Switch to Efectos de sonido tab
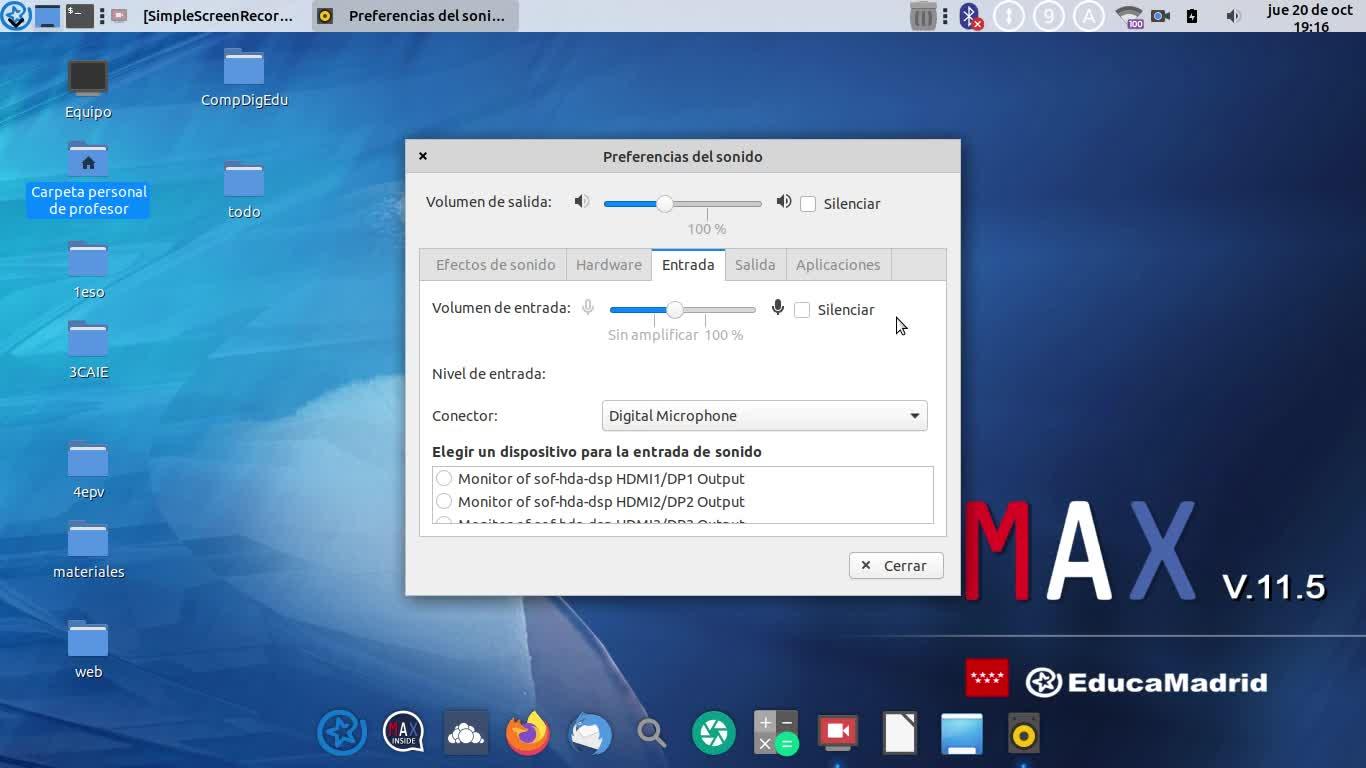The width and height of the screenshot is (1366, 768). 495,265
